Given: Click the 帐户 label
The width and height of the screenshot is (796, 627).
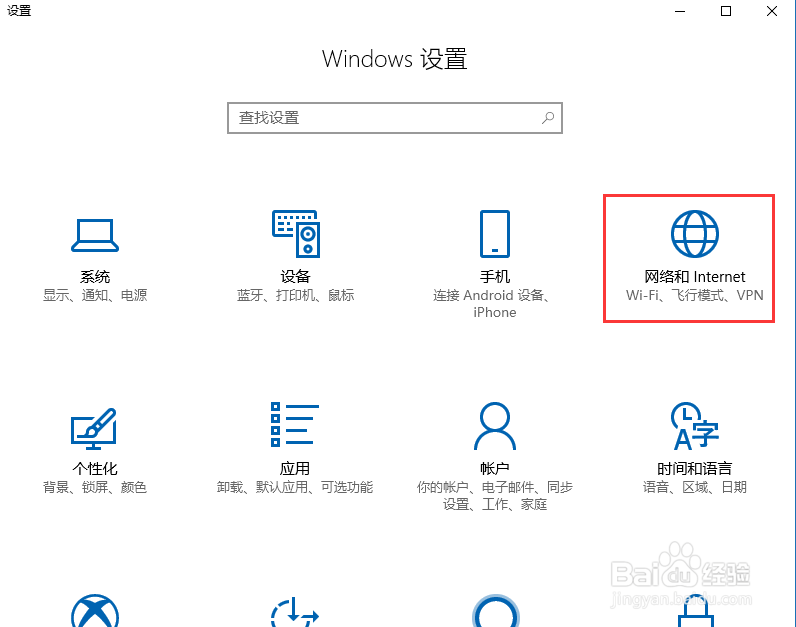Looking at the screenshot, I should (495, 468).
